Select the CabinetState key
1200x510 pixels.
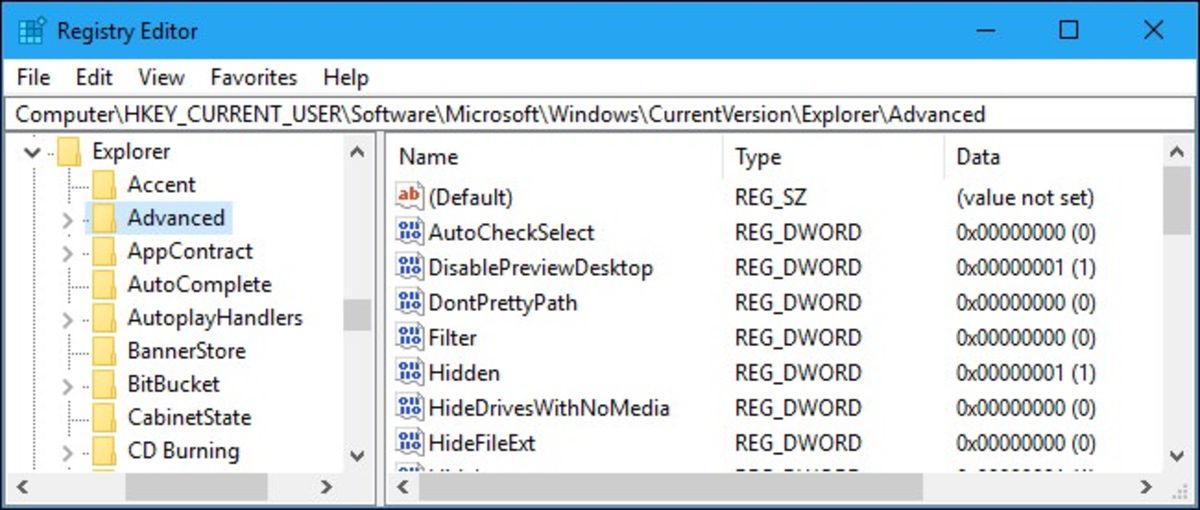[x=189, y=418]
